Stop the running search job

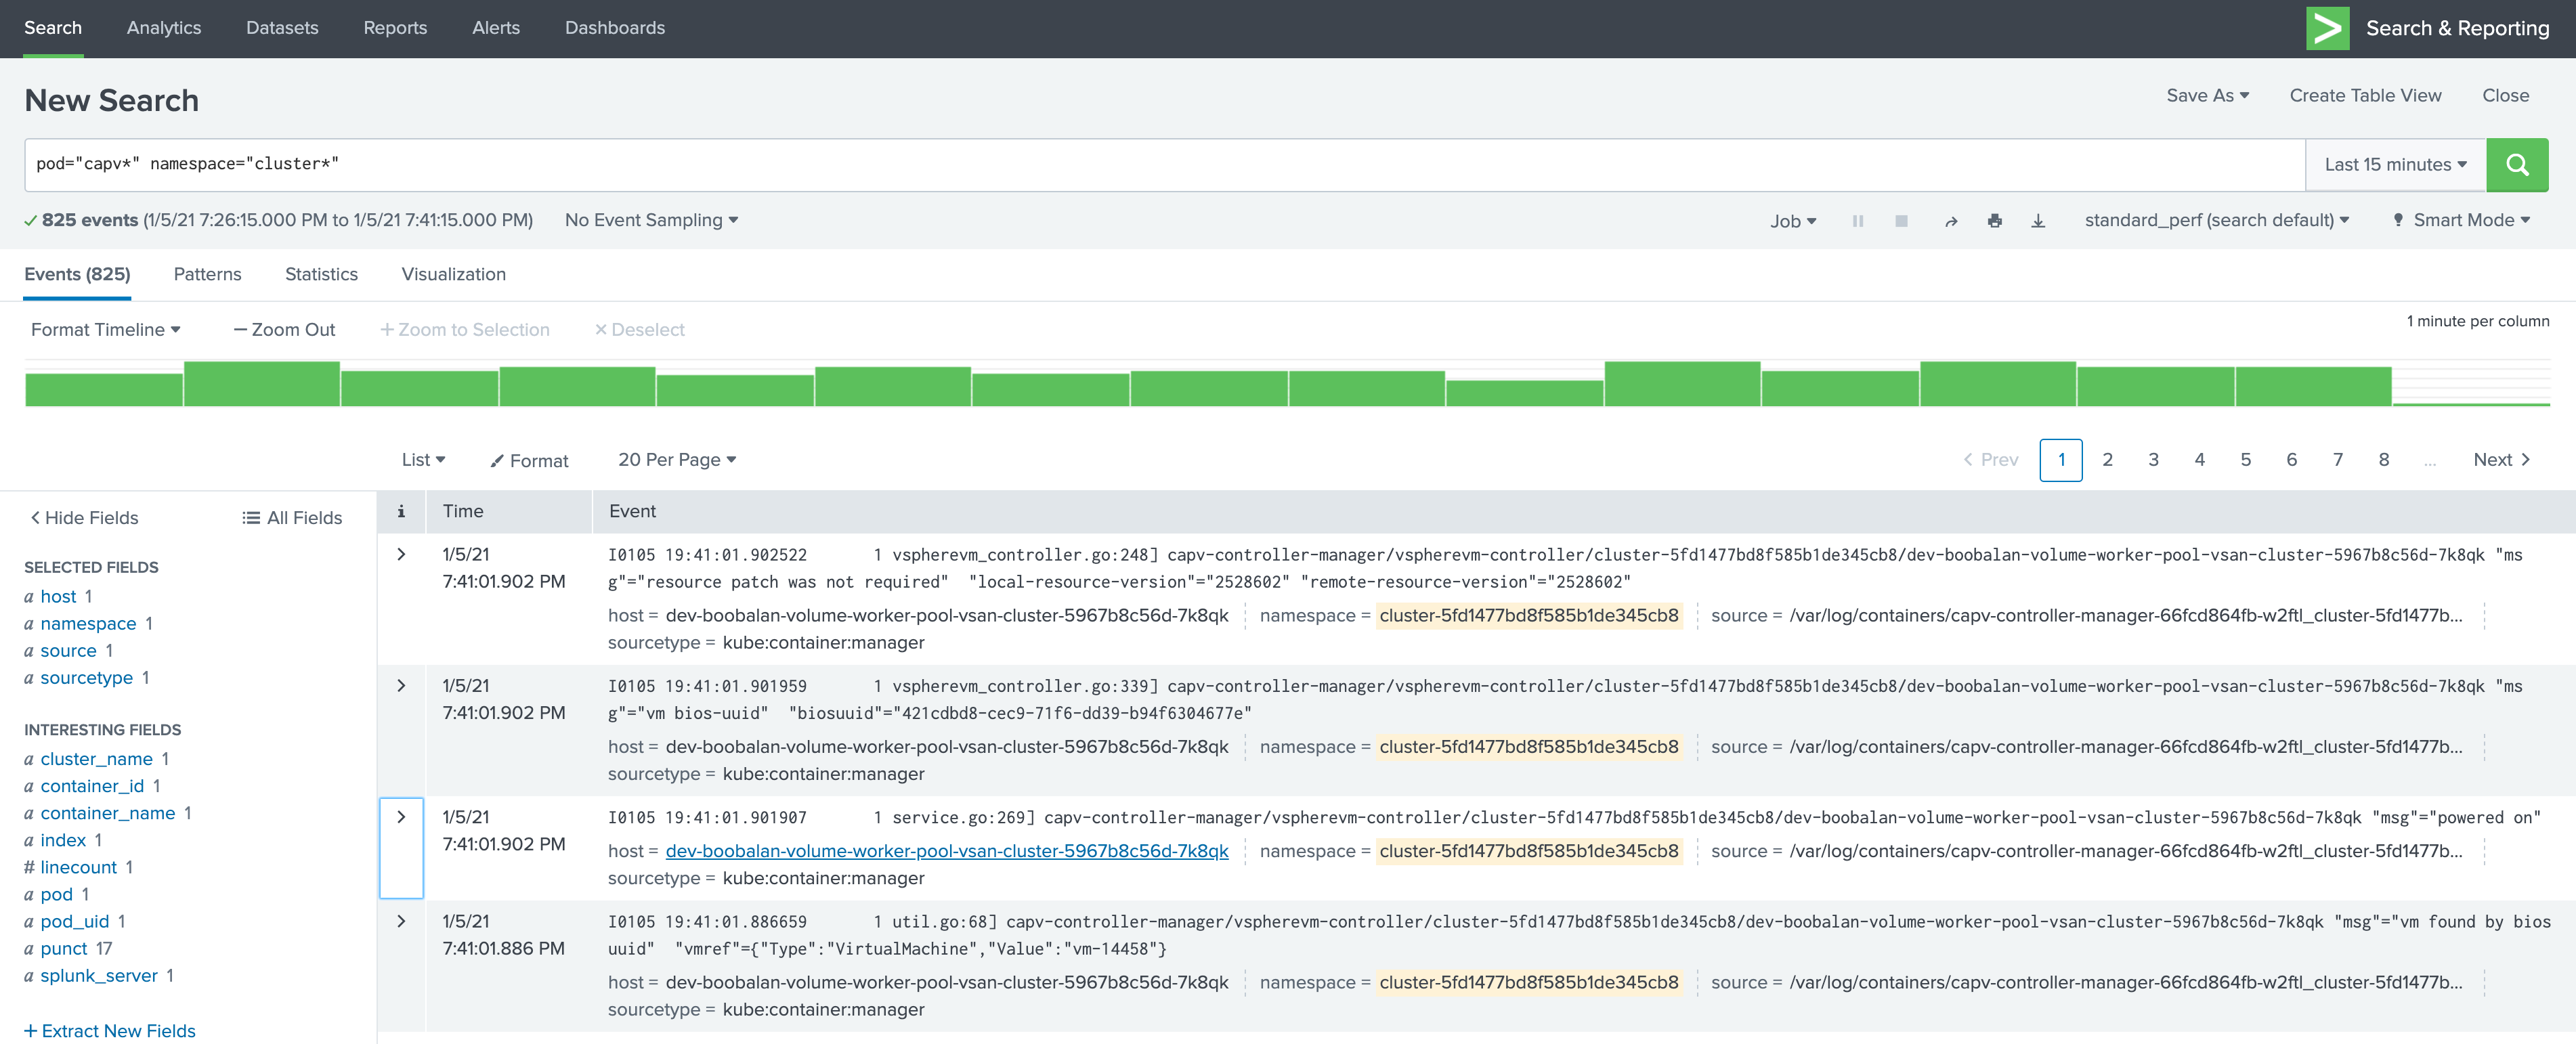click(1900, 220)
